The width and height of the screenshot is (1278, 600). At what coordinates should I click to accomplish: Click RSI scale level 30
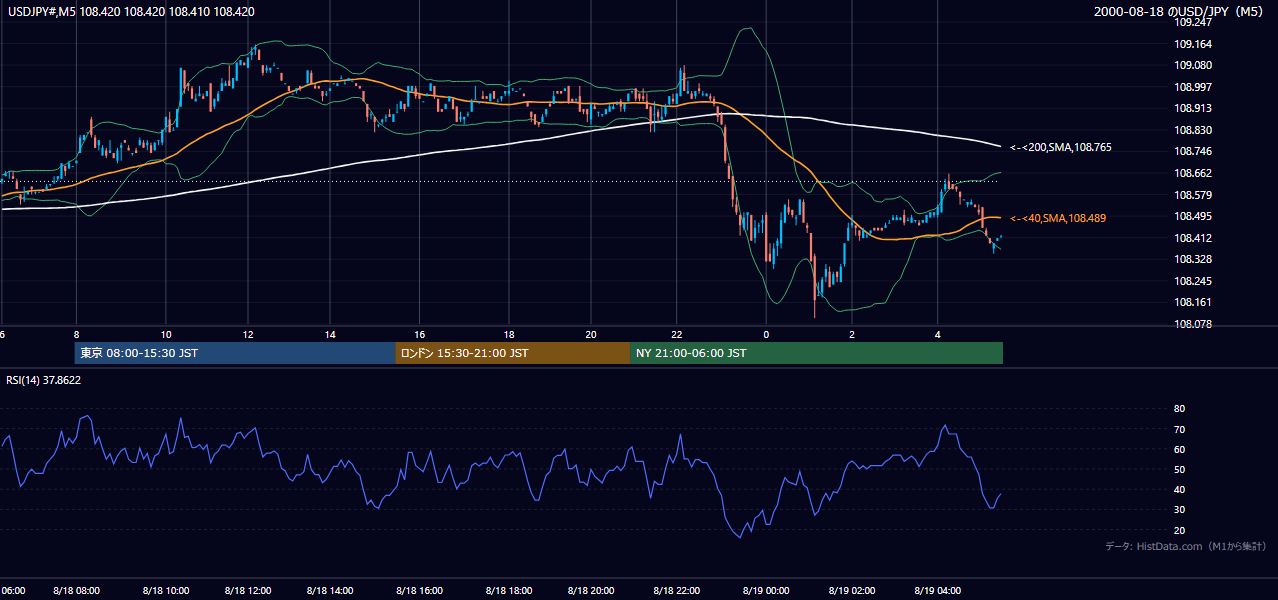point(1180,510)
